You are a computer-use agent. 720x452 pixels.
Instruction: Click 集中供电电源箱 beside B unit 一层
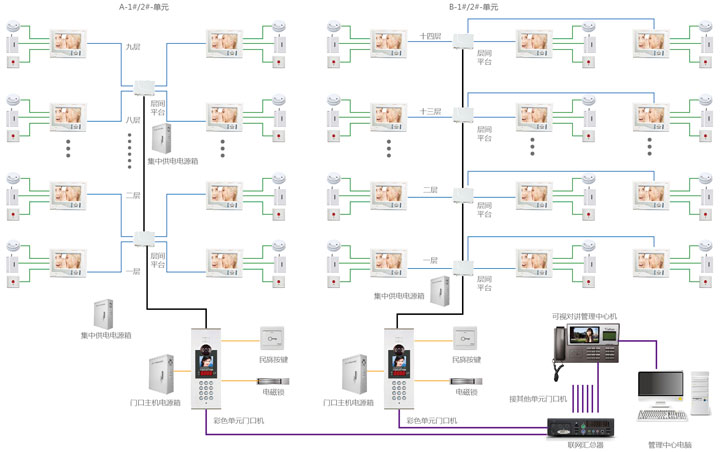(440, 291)
